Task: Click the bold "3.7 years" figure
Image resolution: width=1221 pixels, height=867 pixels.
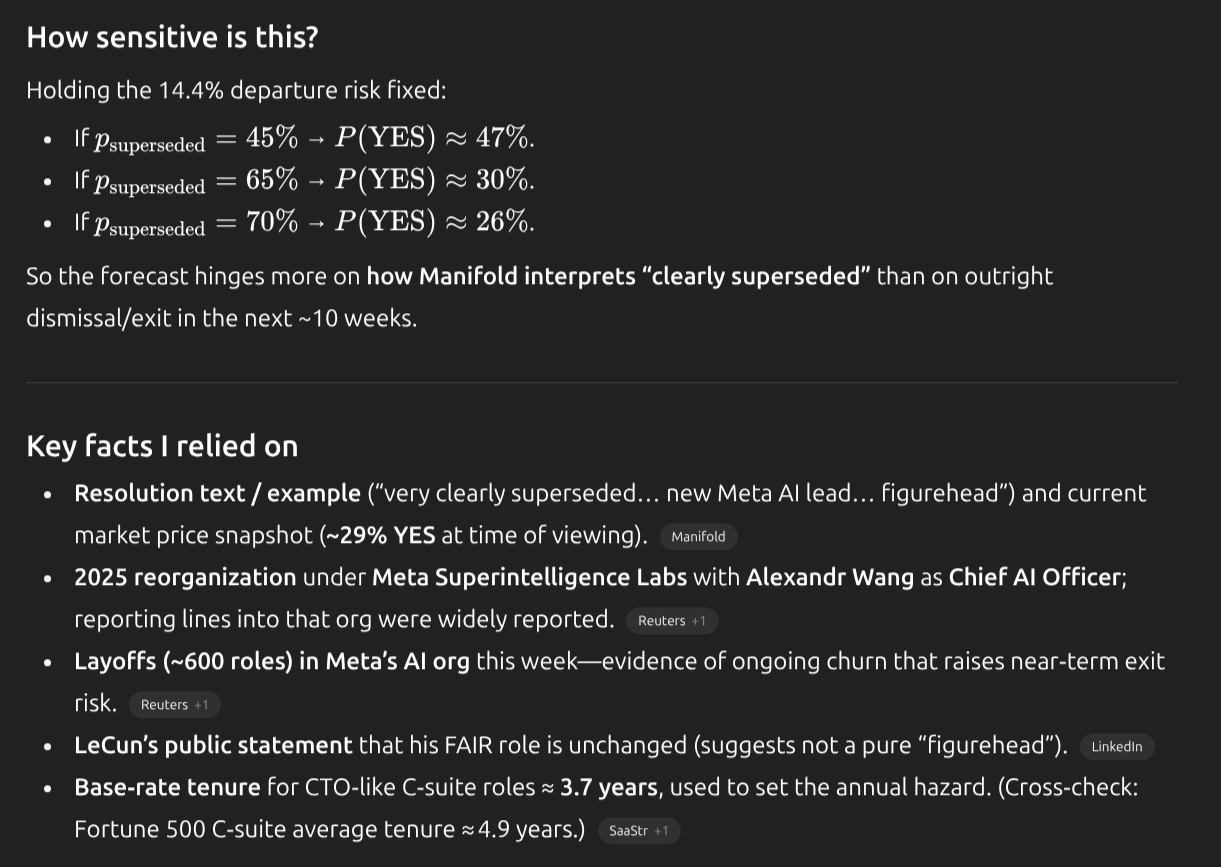Action: [x=609, y=787]
